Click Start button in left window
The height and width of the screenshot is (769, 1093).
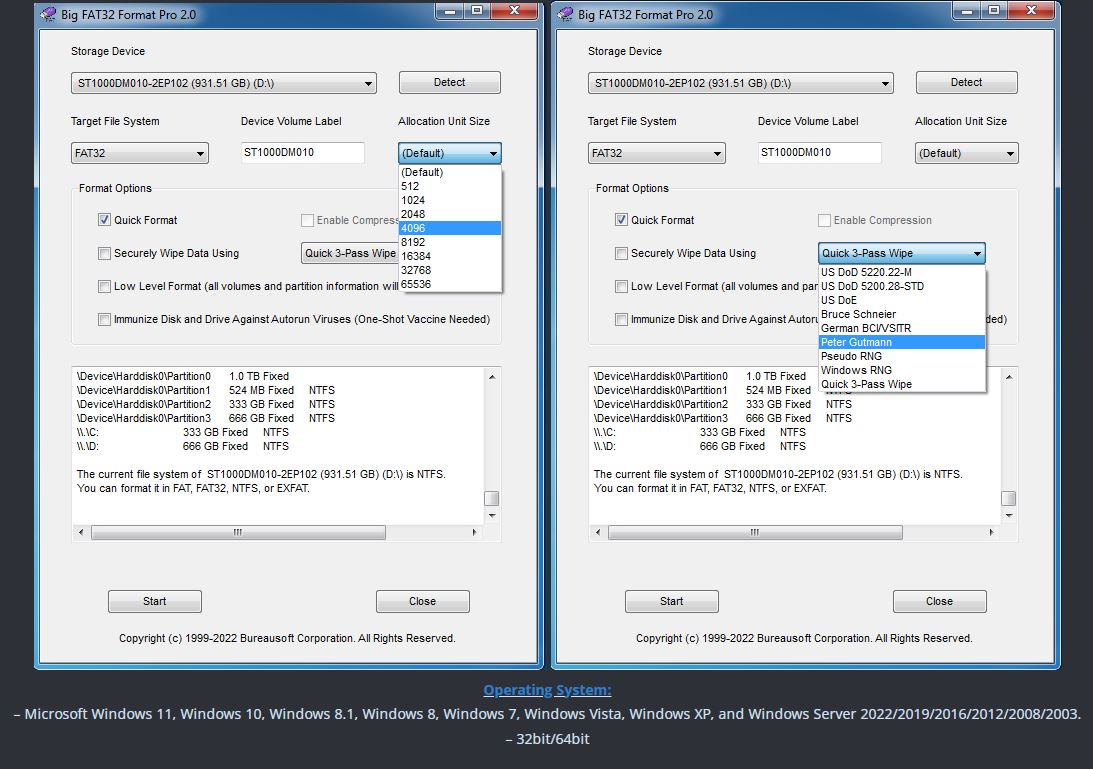click(155, 601)
